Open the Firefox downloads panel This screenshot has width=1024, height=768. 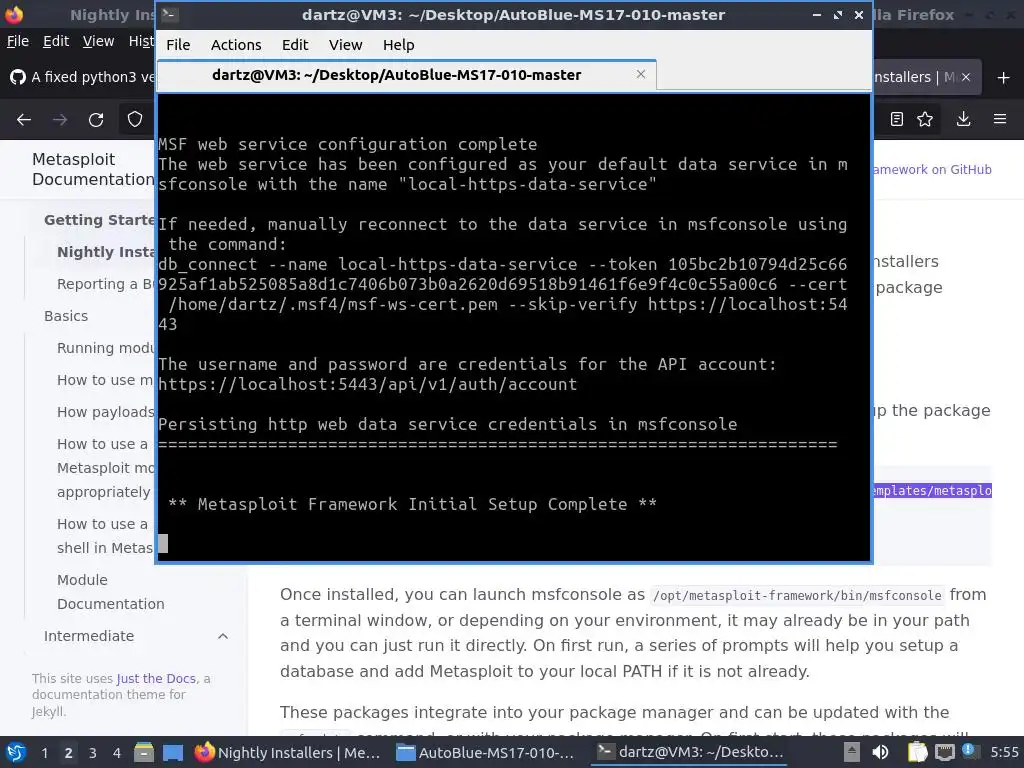(x=963, y=119)
